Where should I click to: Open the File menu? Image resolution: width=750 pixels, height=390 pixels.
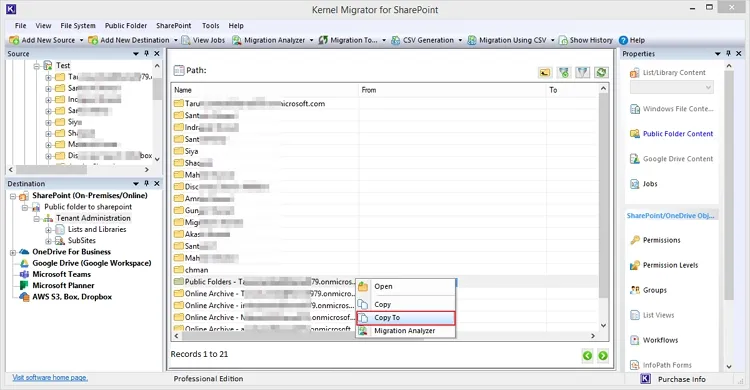tap(21, 25)
